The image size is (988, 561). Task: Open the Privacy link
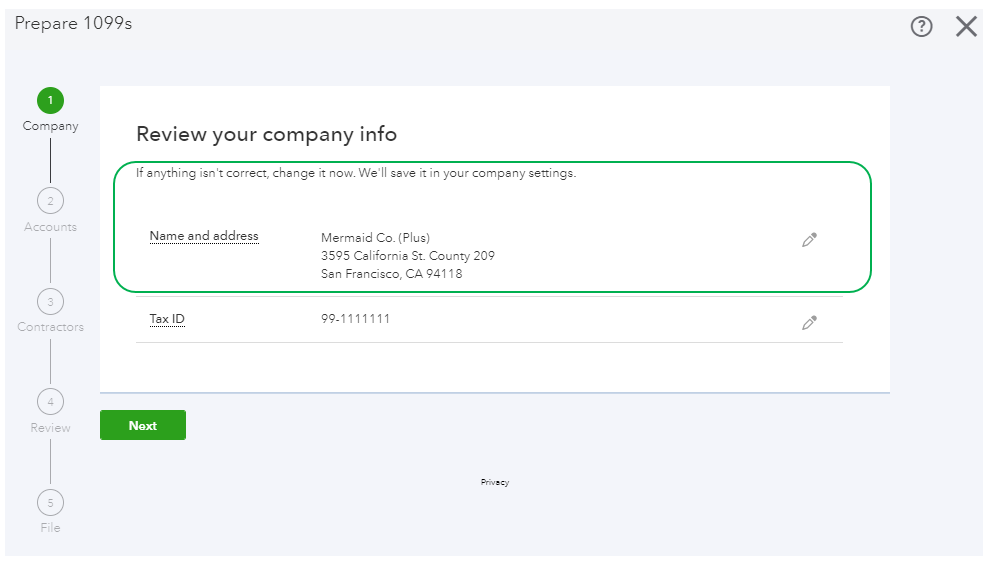point(494,482)
